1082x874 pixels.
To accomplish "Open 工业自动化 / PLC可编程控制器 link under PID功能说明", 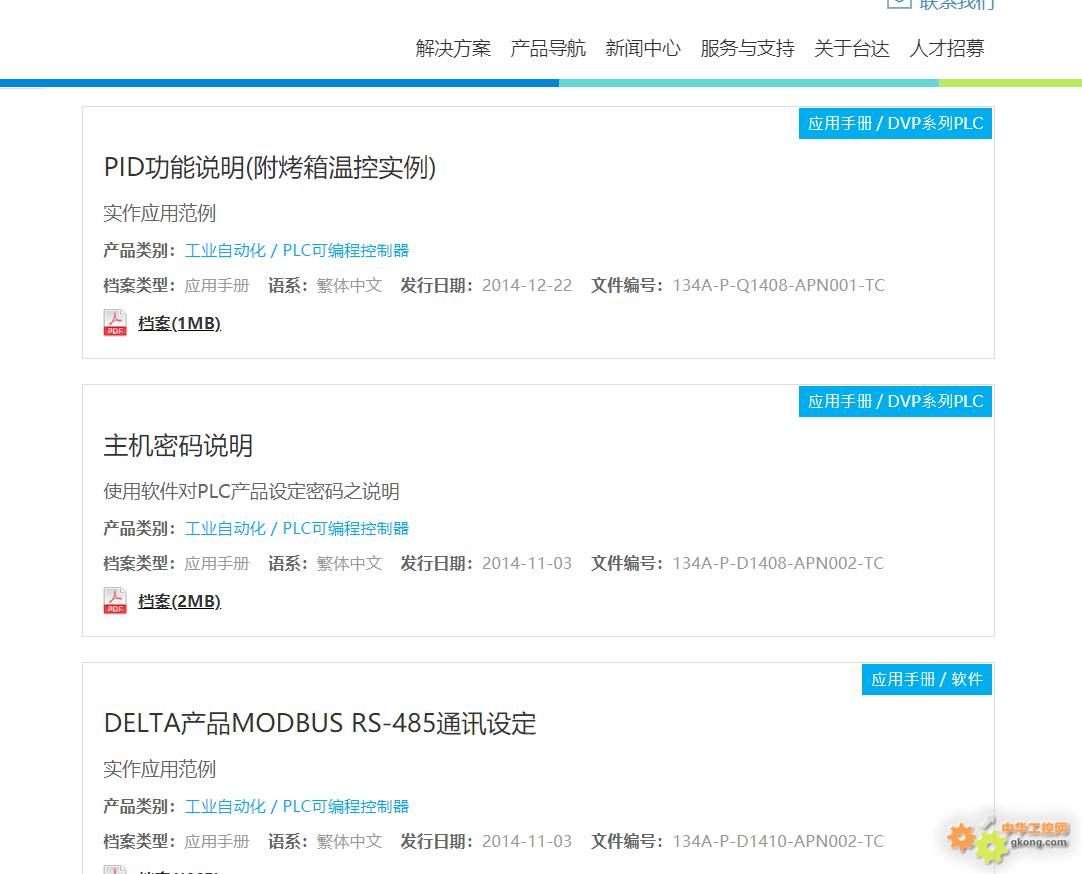I will click(297, 250).
